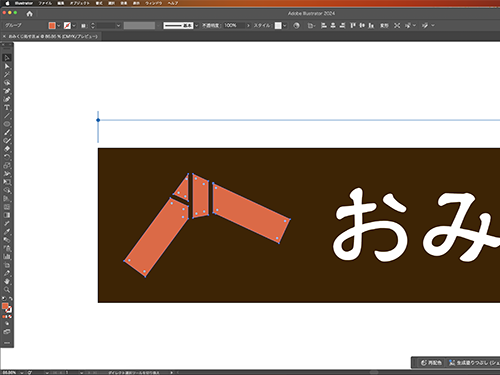Reset to default fill and stroke
Screen dimensions: 500x375
(x=4, y=299)
